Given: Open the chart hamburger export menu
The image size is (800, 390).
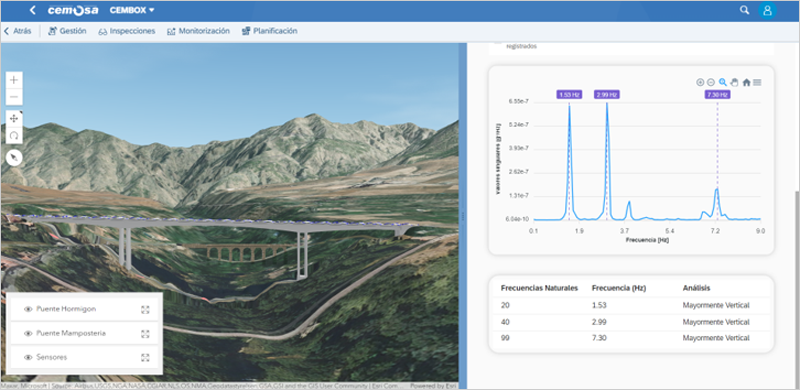Looking at the screenshot, I should coord(757,82).
